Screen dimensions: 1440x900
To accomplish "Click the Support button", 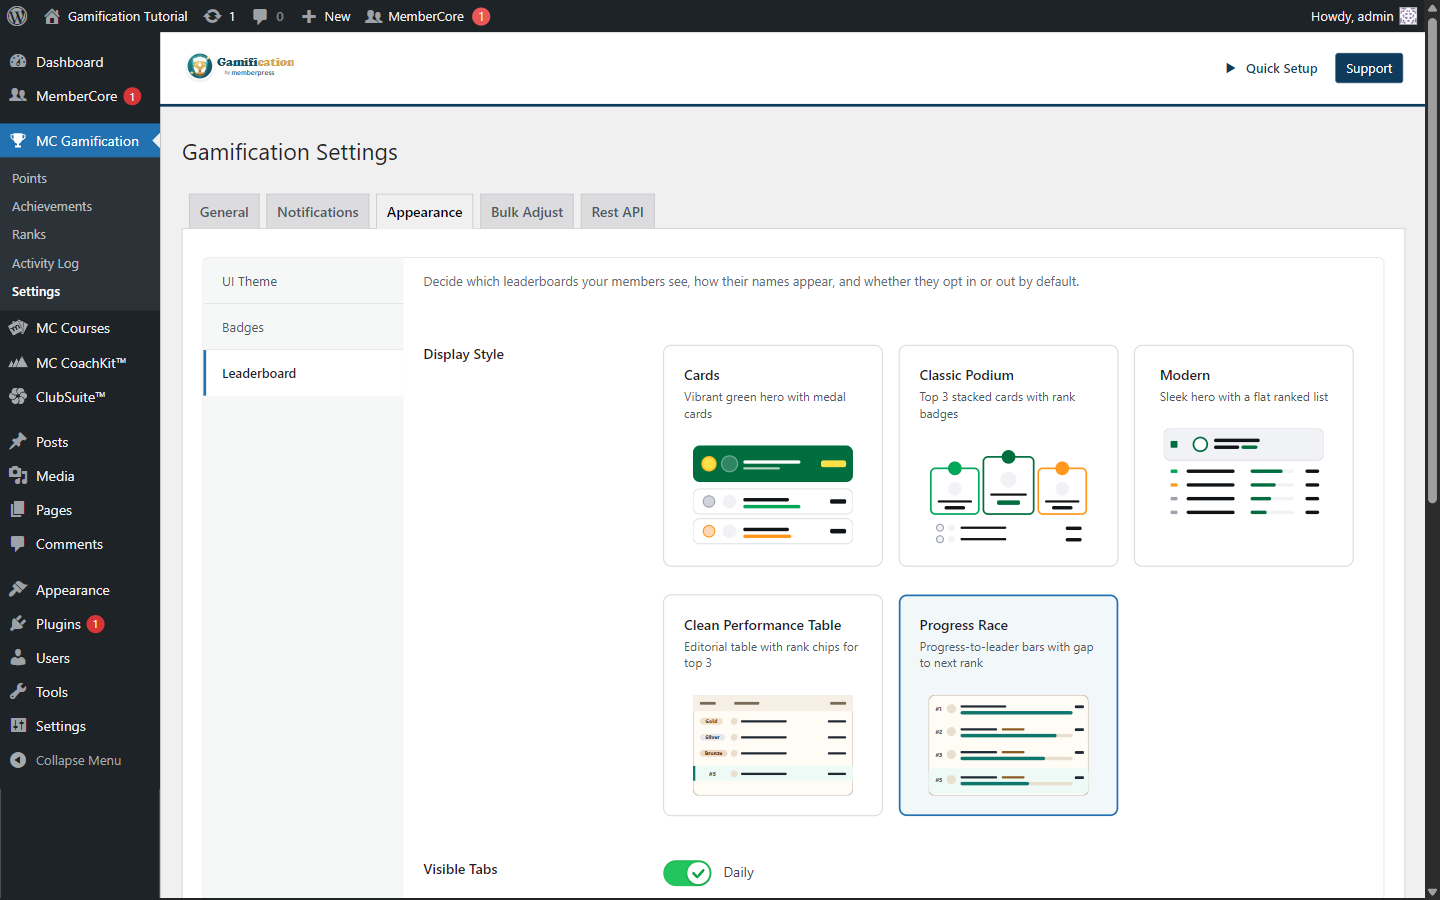I will 1369,68.
